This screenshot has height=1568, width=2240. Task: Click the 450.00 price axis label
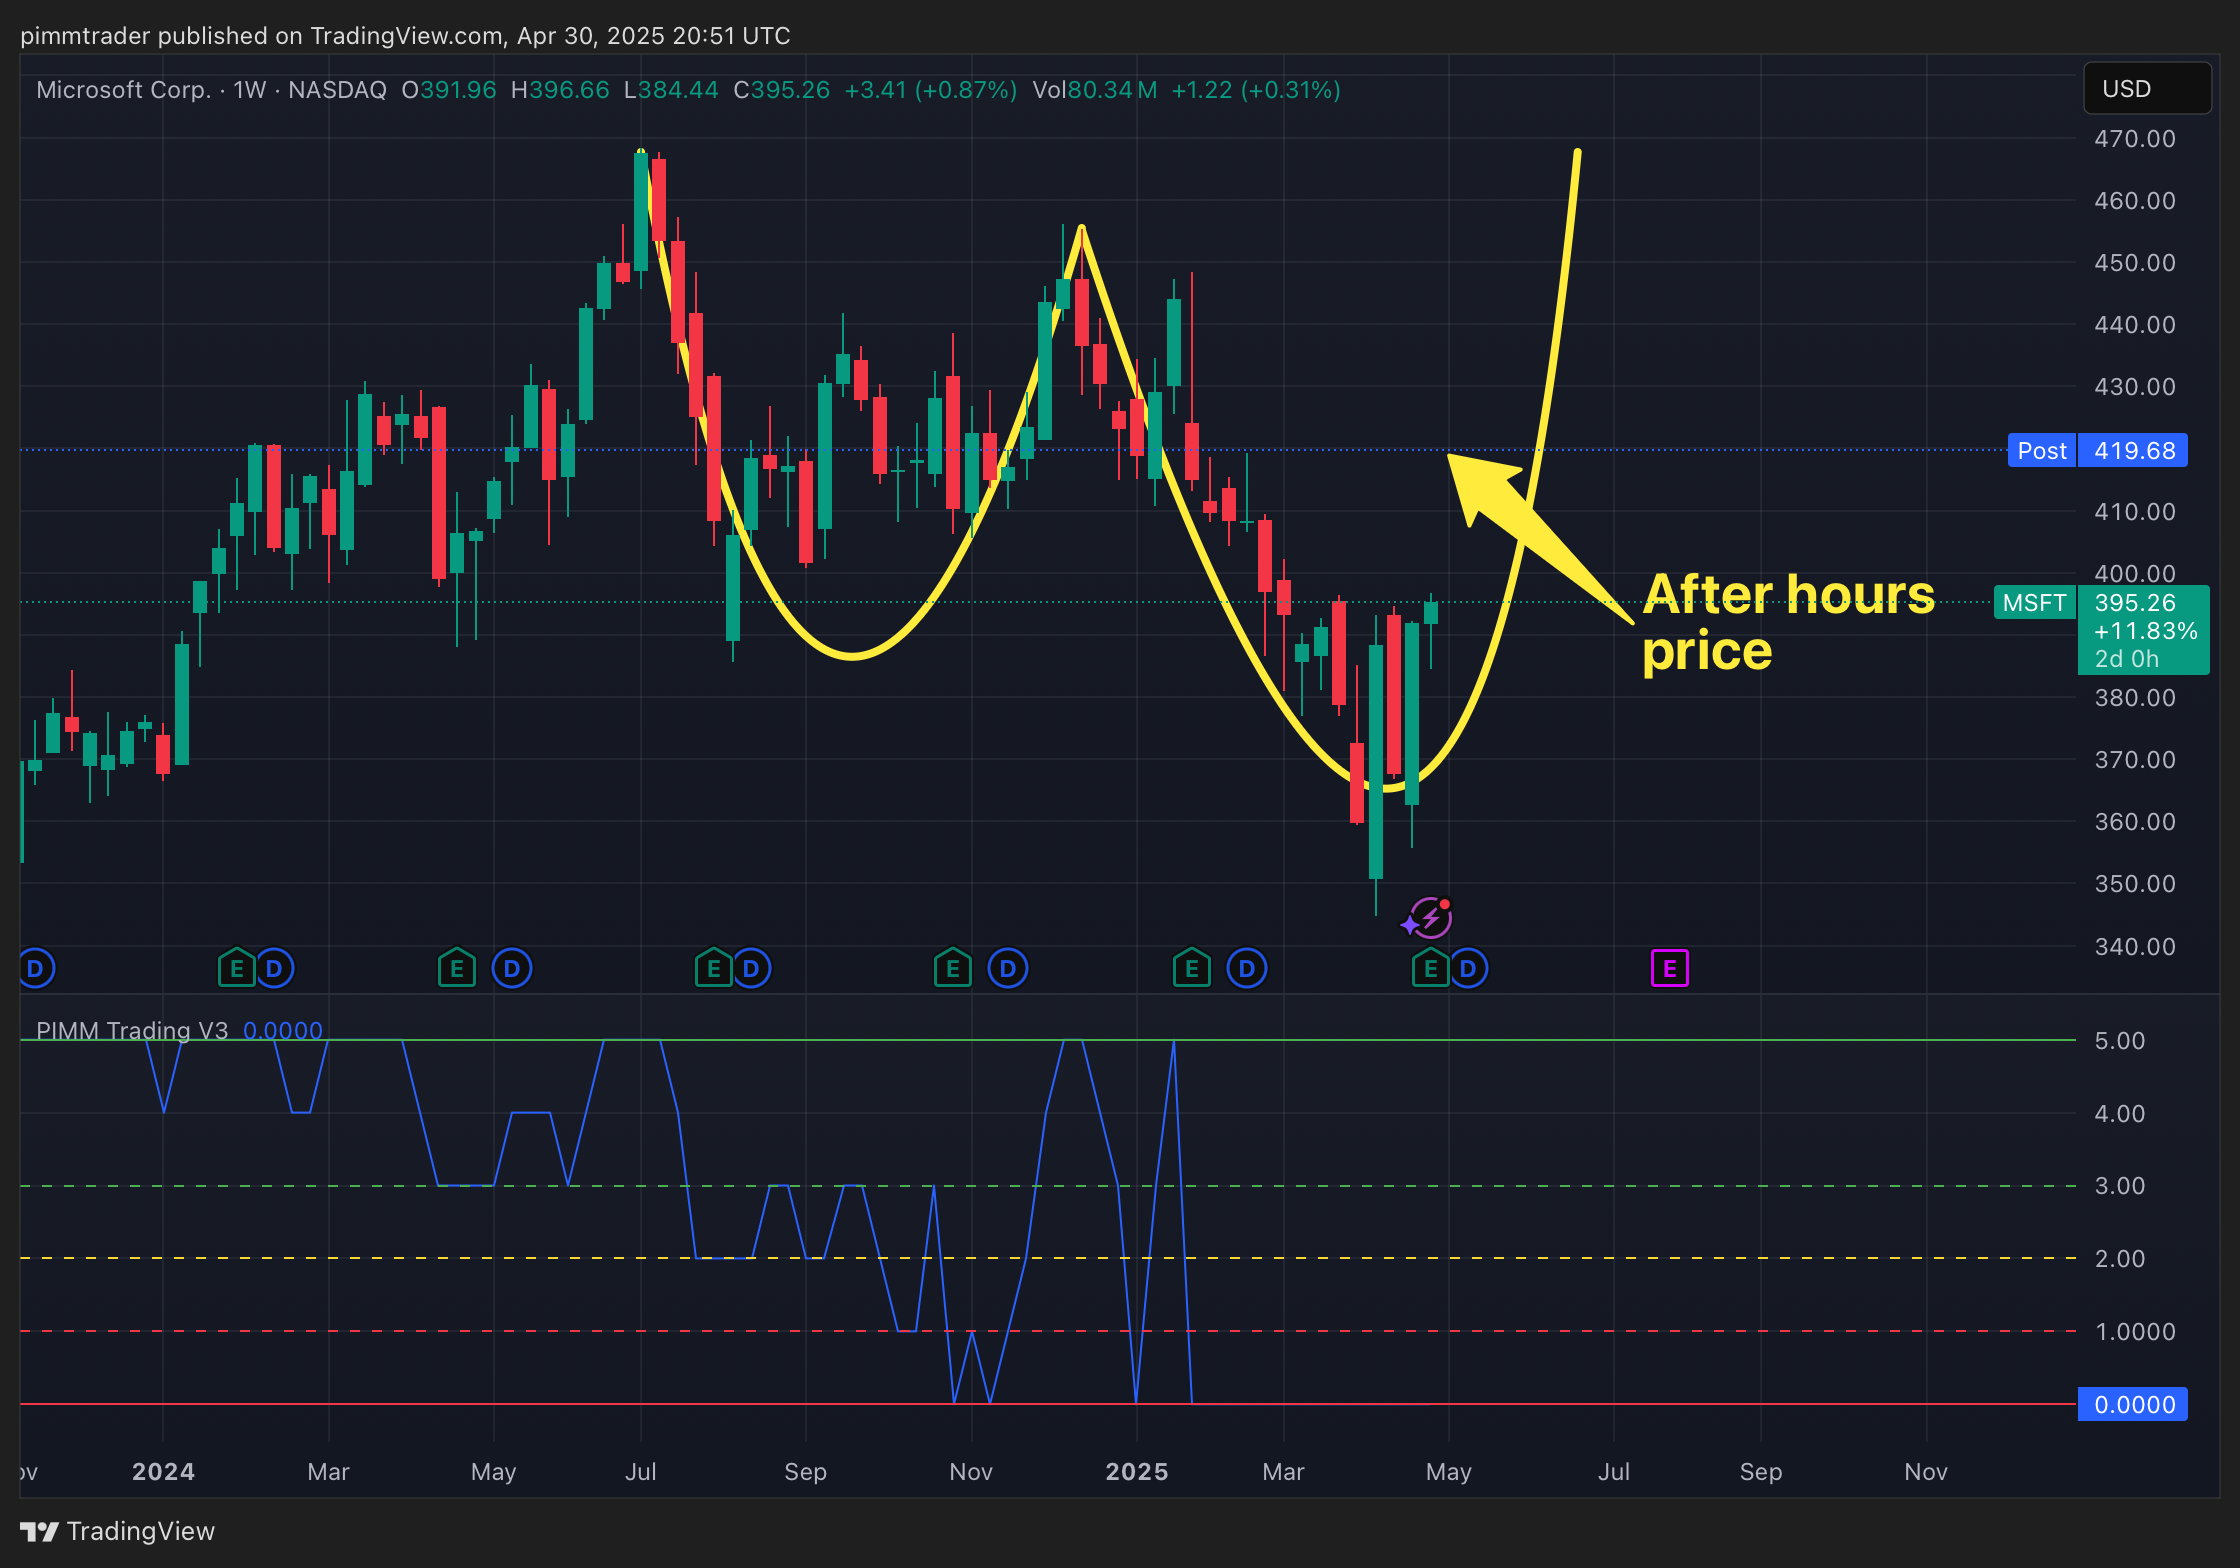pyautogui.click(x=2135, y=262)
